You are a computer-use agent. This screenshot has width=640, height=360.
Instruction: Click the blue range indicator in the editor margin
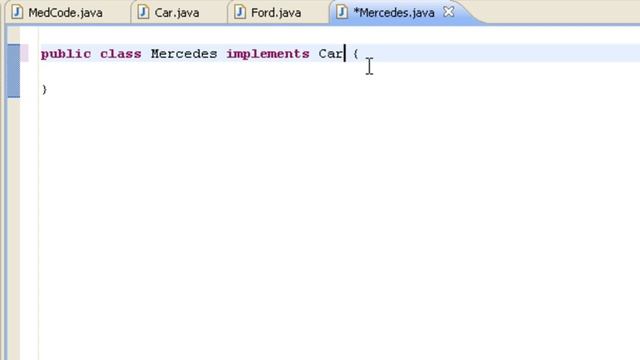14,71
